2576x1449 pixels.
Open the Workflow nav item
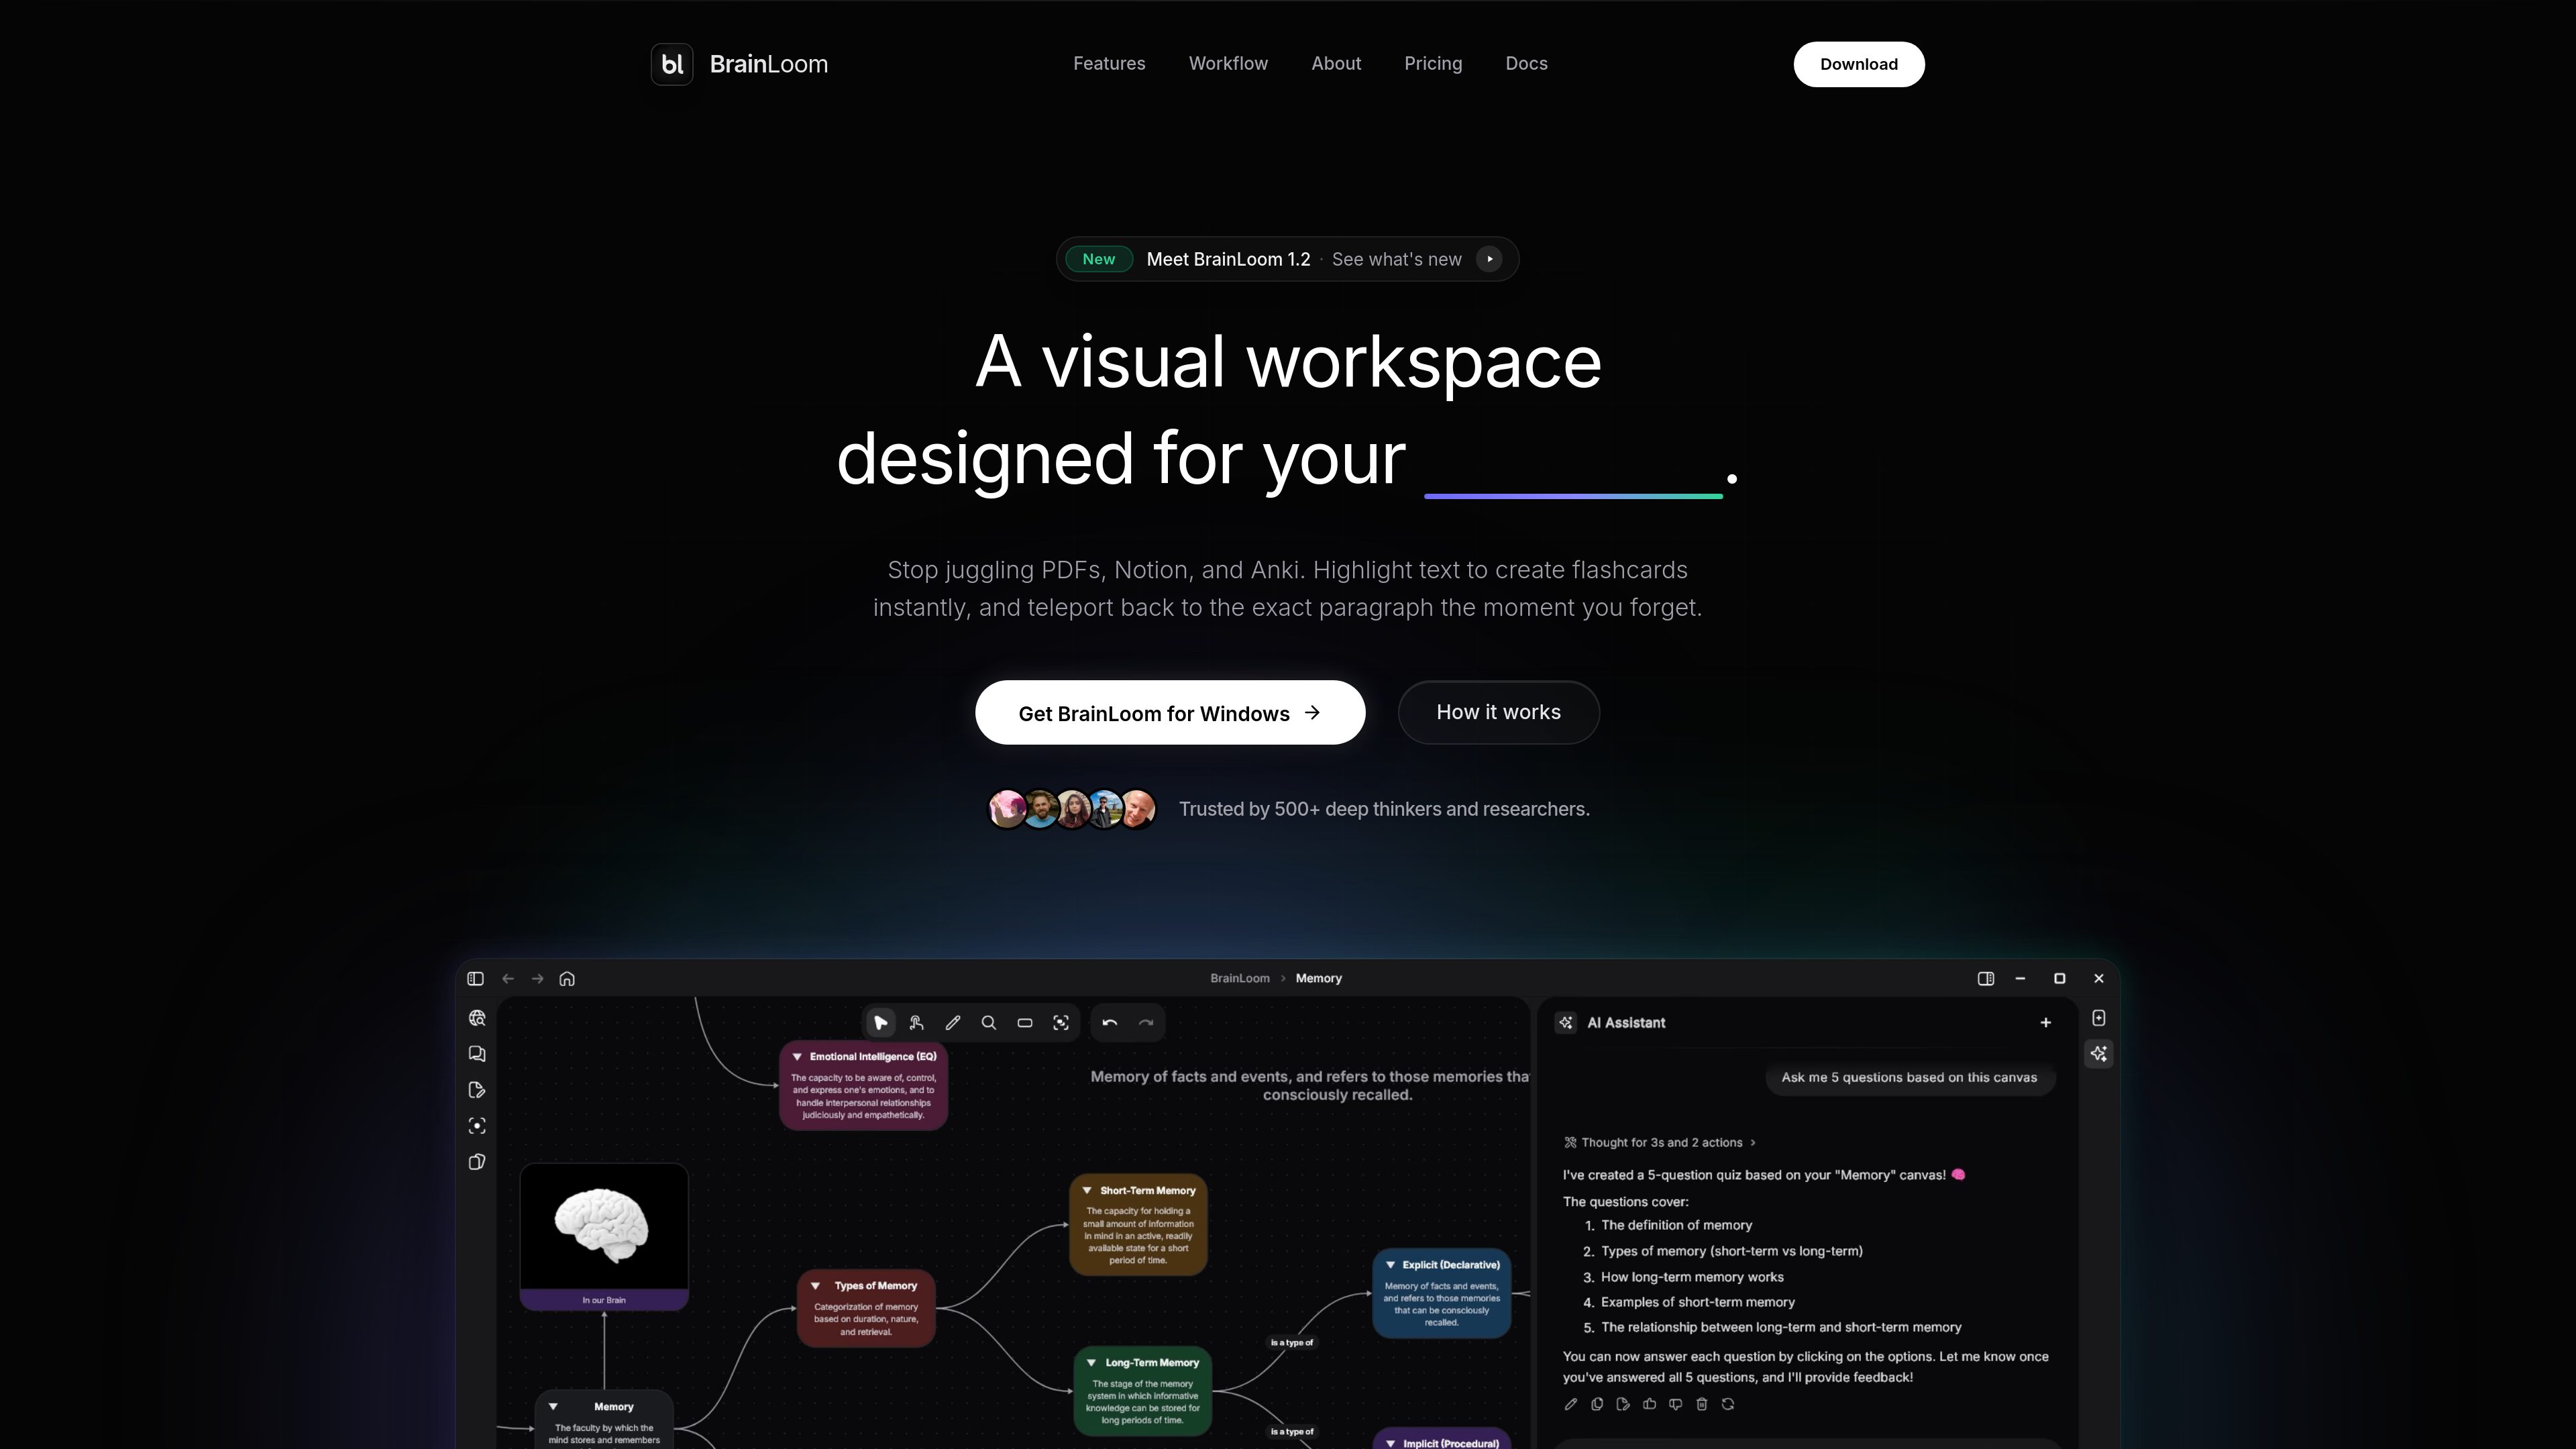pyautogui.click(x=1228, y=63)
